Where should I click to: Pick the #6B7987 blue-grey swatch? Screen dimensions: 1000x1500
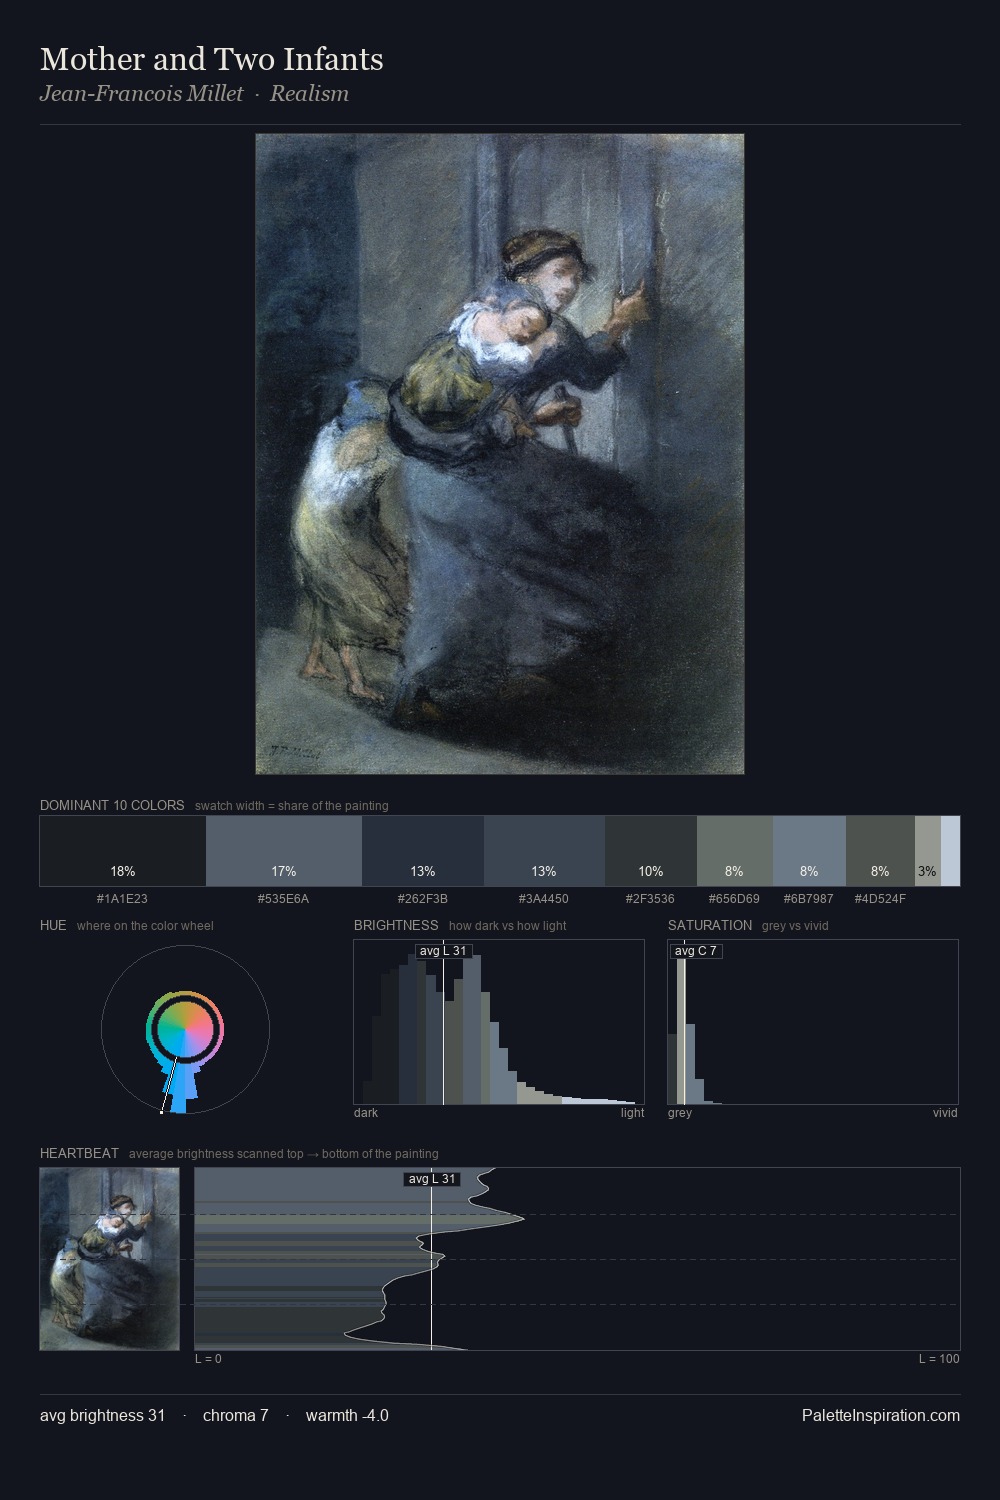(809, 851)
